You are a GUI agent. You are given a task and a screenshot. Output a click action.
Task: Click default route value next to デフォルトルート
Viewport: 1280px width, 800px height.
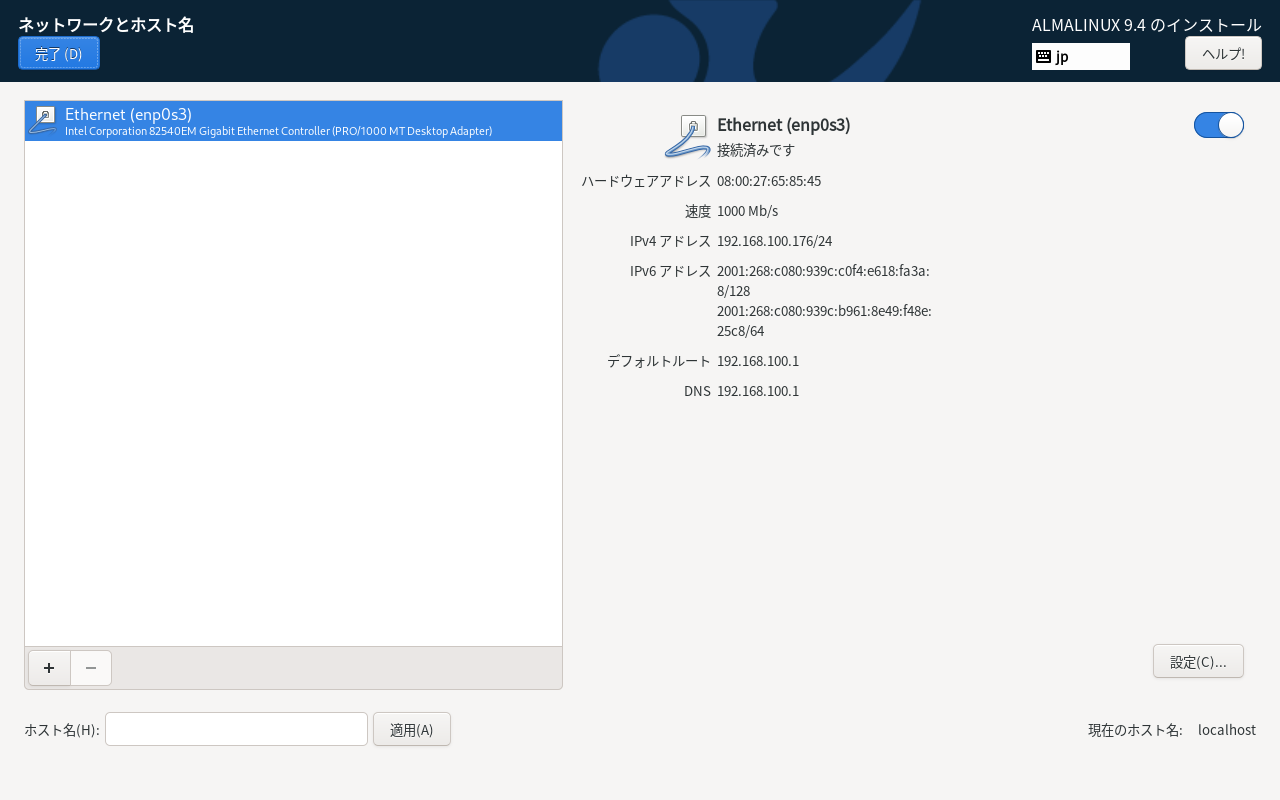click(x=758, y=361)
